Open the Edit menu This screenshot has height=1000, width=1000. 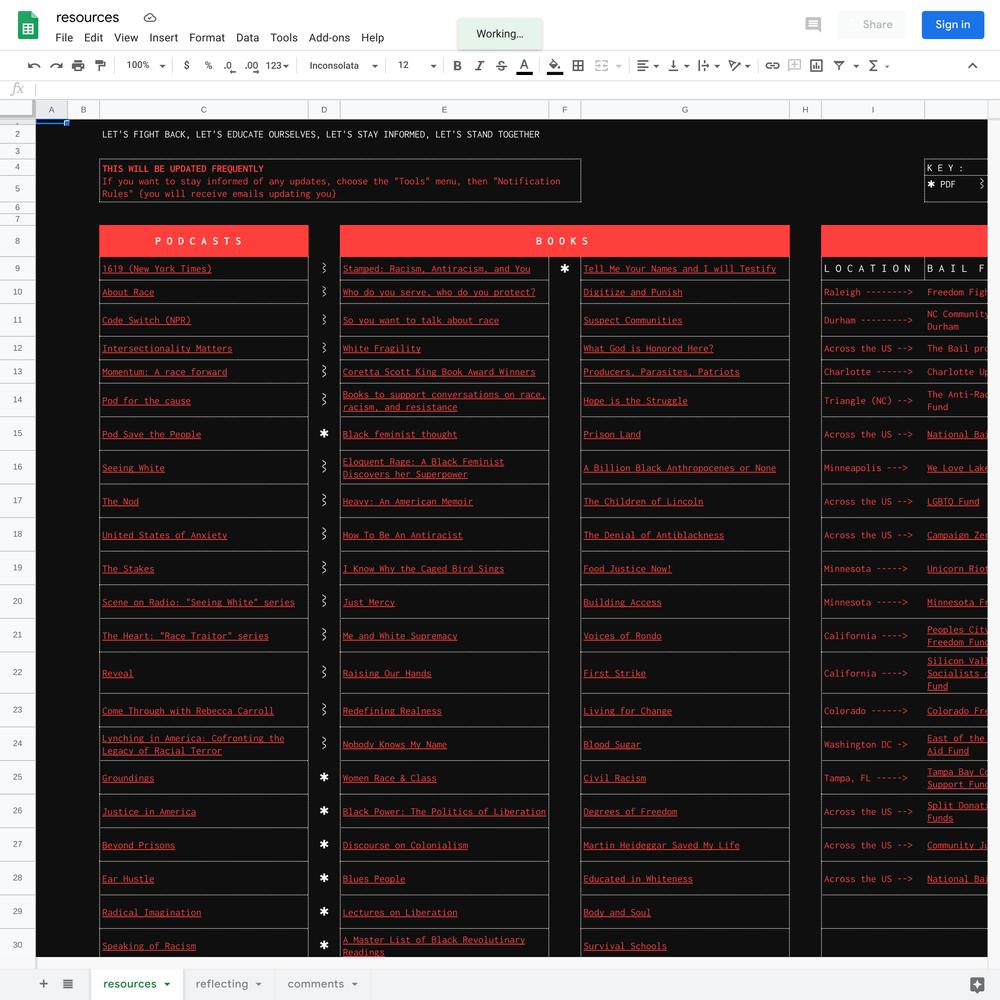coord(93,38)
